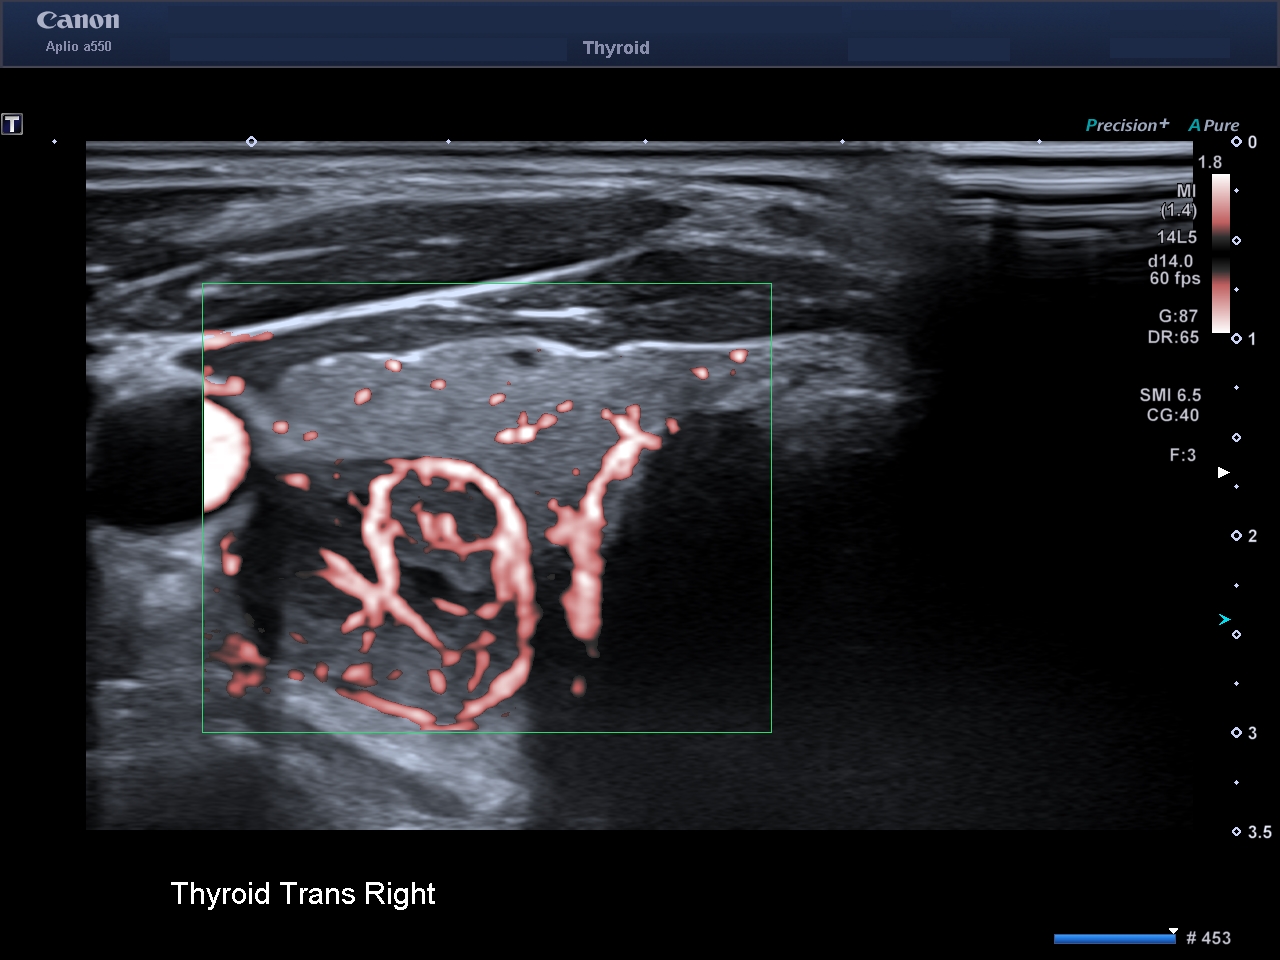Click the SMI color scale bar
The width and height of the screenshot is (1280, 960).
click(x=1221, y=253)
